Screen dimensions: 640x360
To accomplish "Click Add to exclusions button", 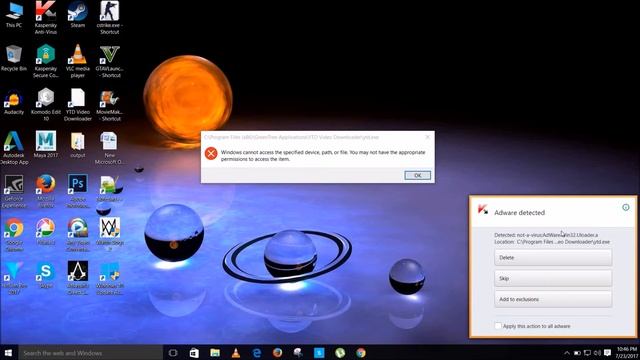I will tap(553, 299).
